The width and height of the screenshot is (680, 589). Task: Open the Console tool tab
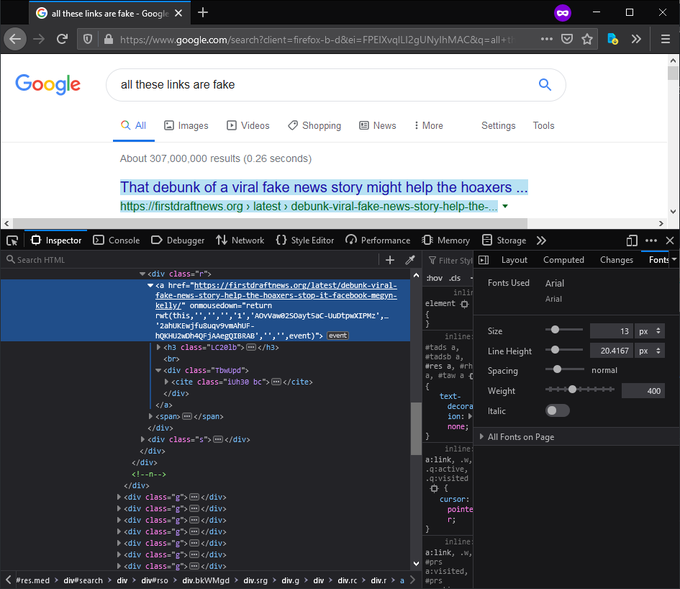coord(116,240)
